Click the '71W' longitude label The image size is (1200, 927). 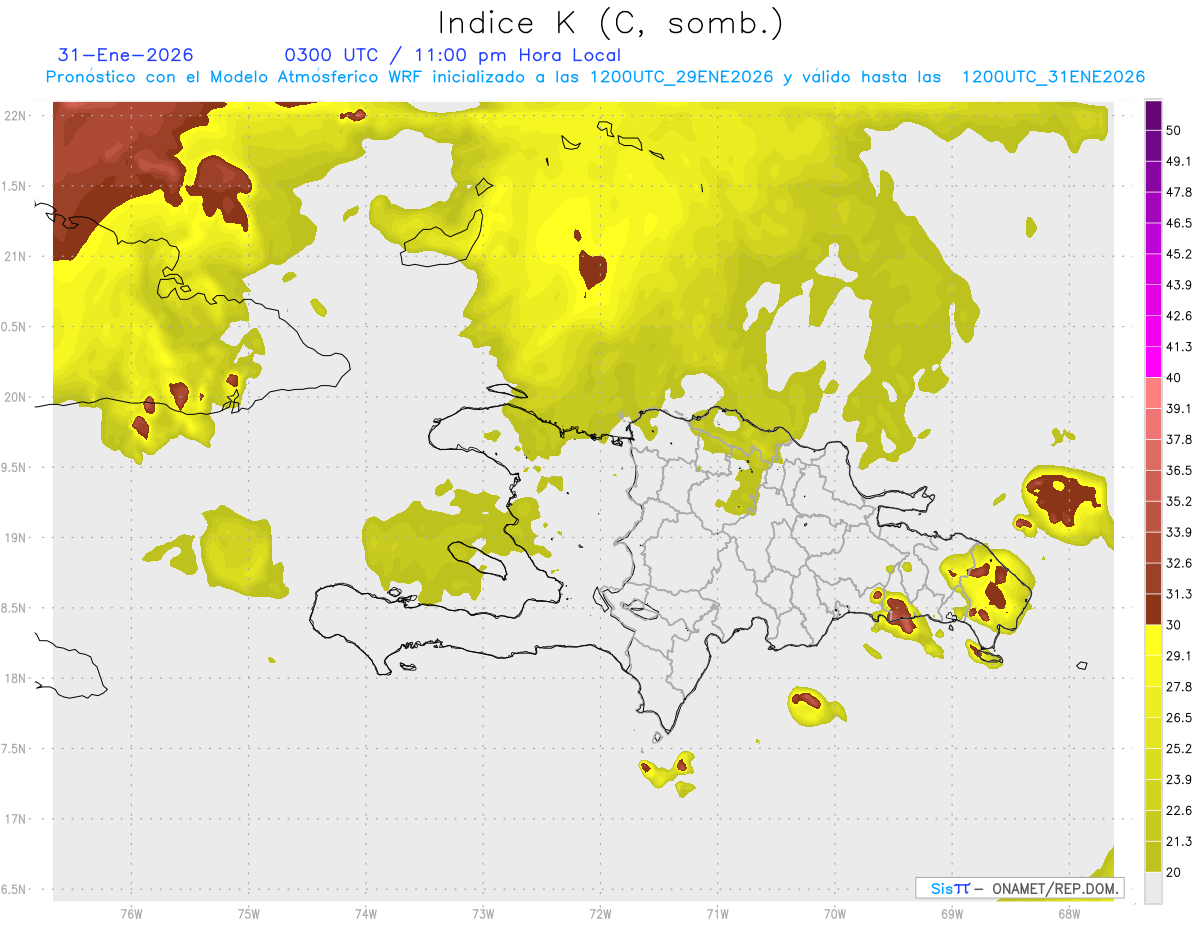717,913
